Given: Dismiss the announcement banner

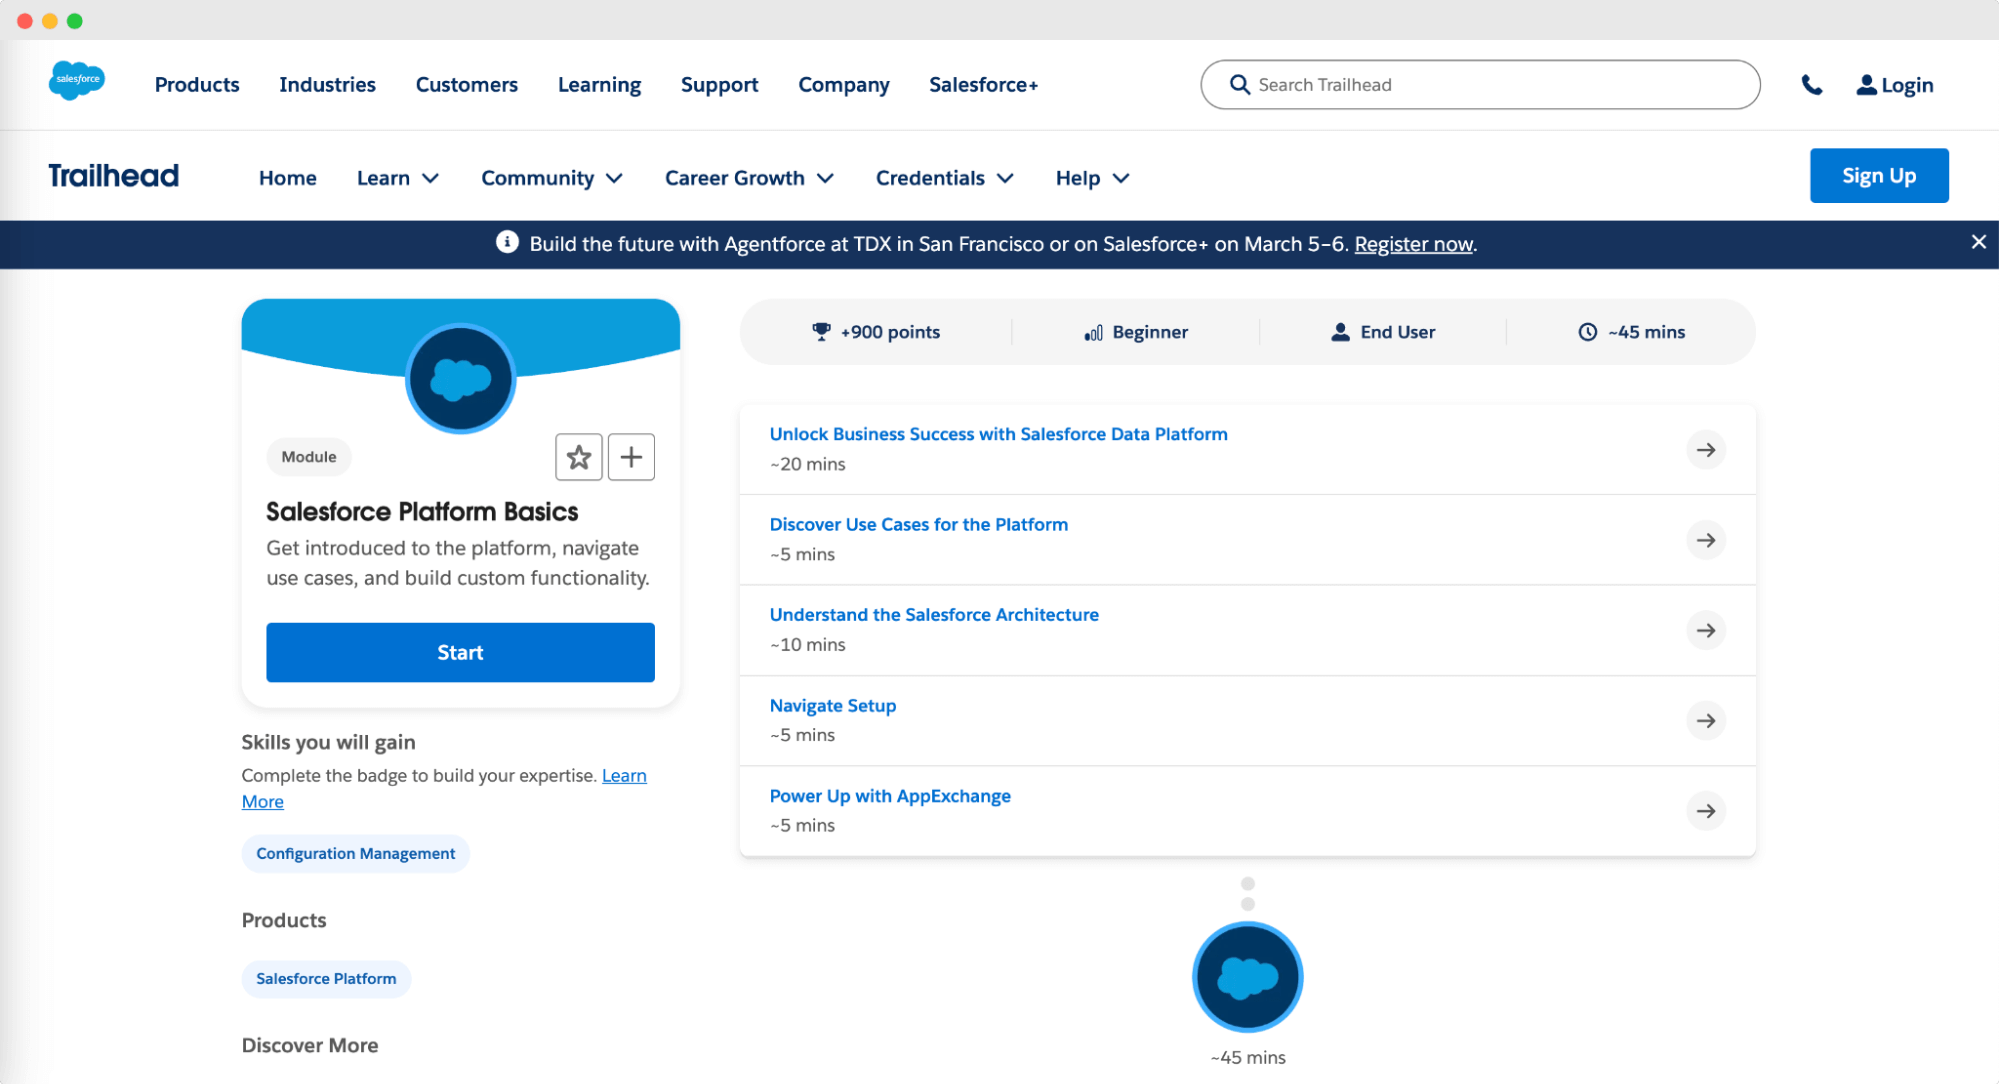Looking at the screenshot, I should (x=1978, y=242).
